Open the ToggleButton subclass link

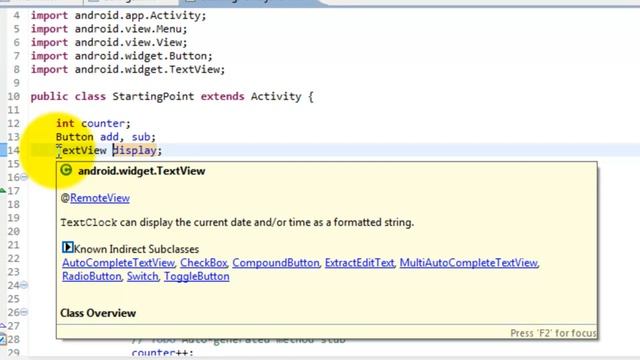pyautogui.click(x=197, y=276)
